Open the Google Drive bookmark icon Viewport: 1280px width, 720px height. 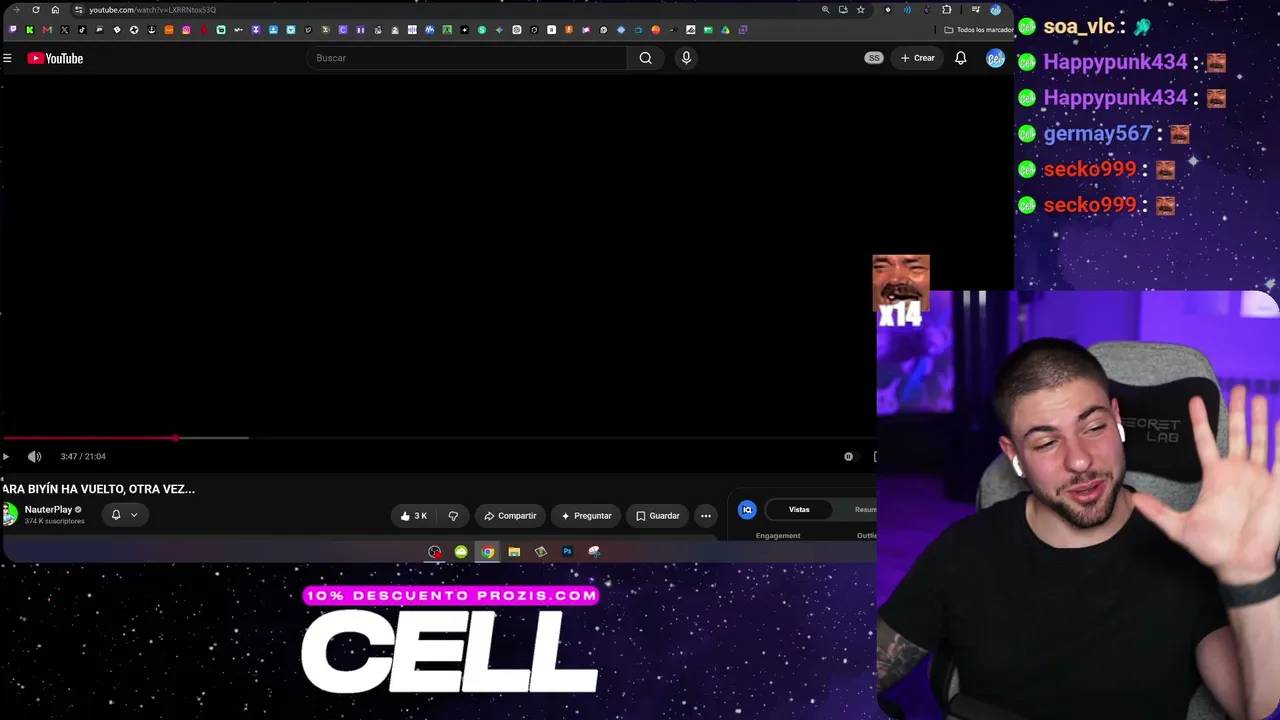tap(725, 30)
